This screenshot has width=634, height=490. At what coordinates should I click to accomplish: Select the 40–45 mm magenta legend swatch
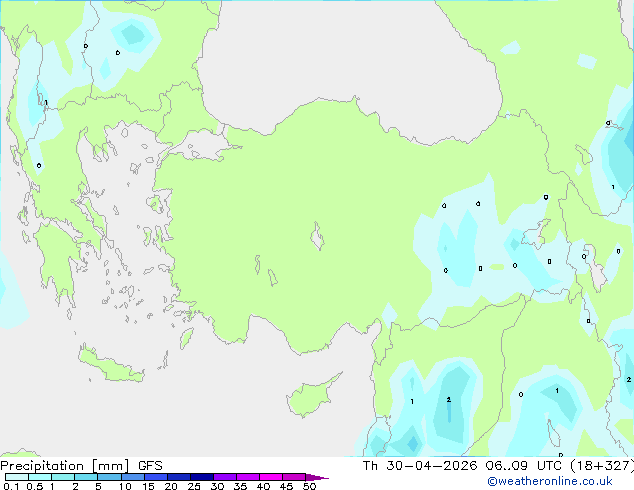click(271, 477)
